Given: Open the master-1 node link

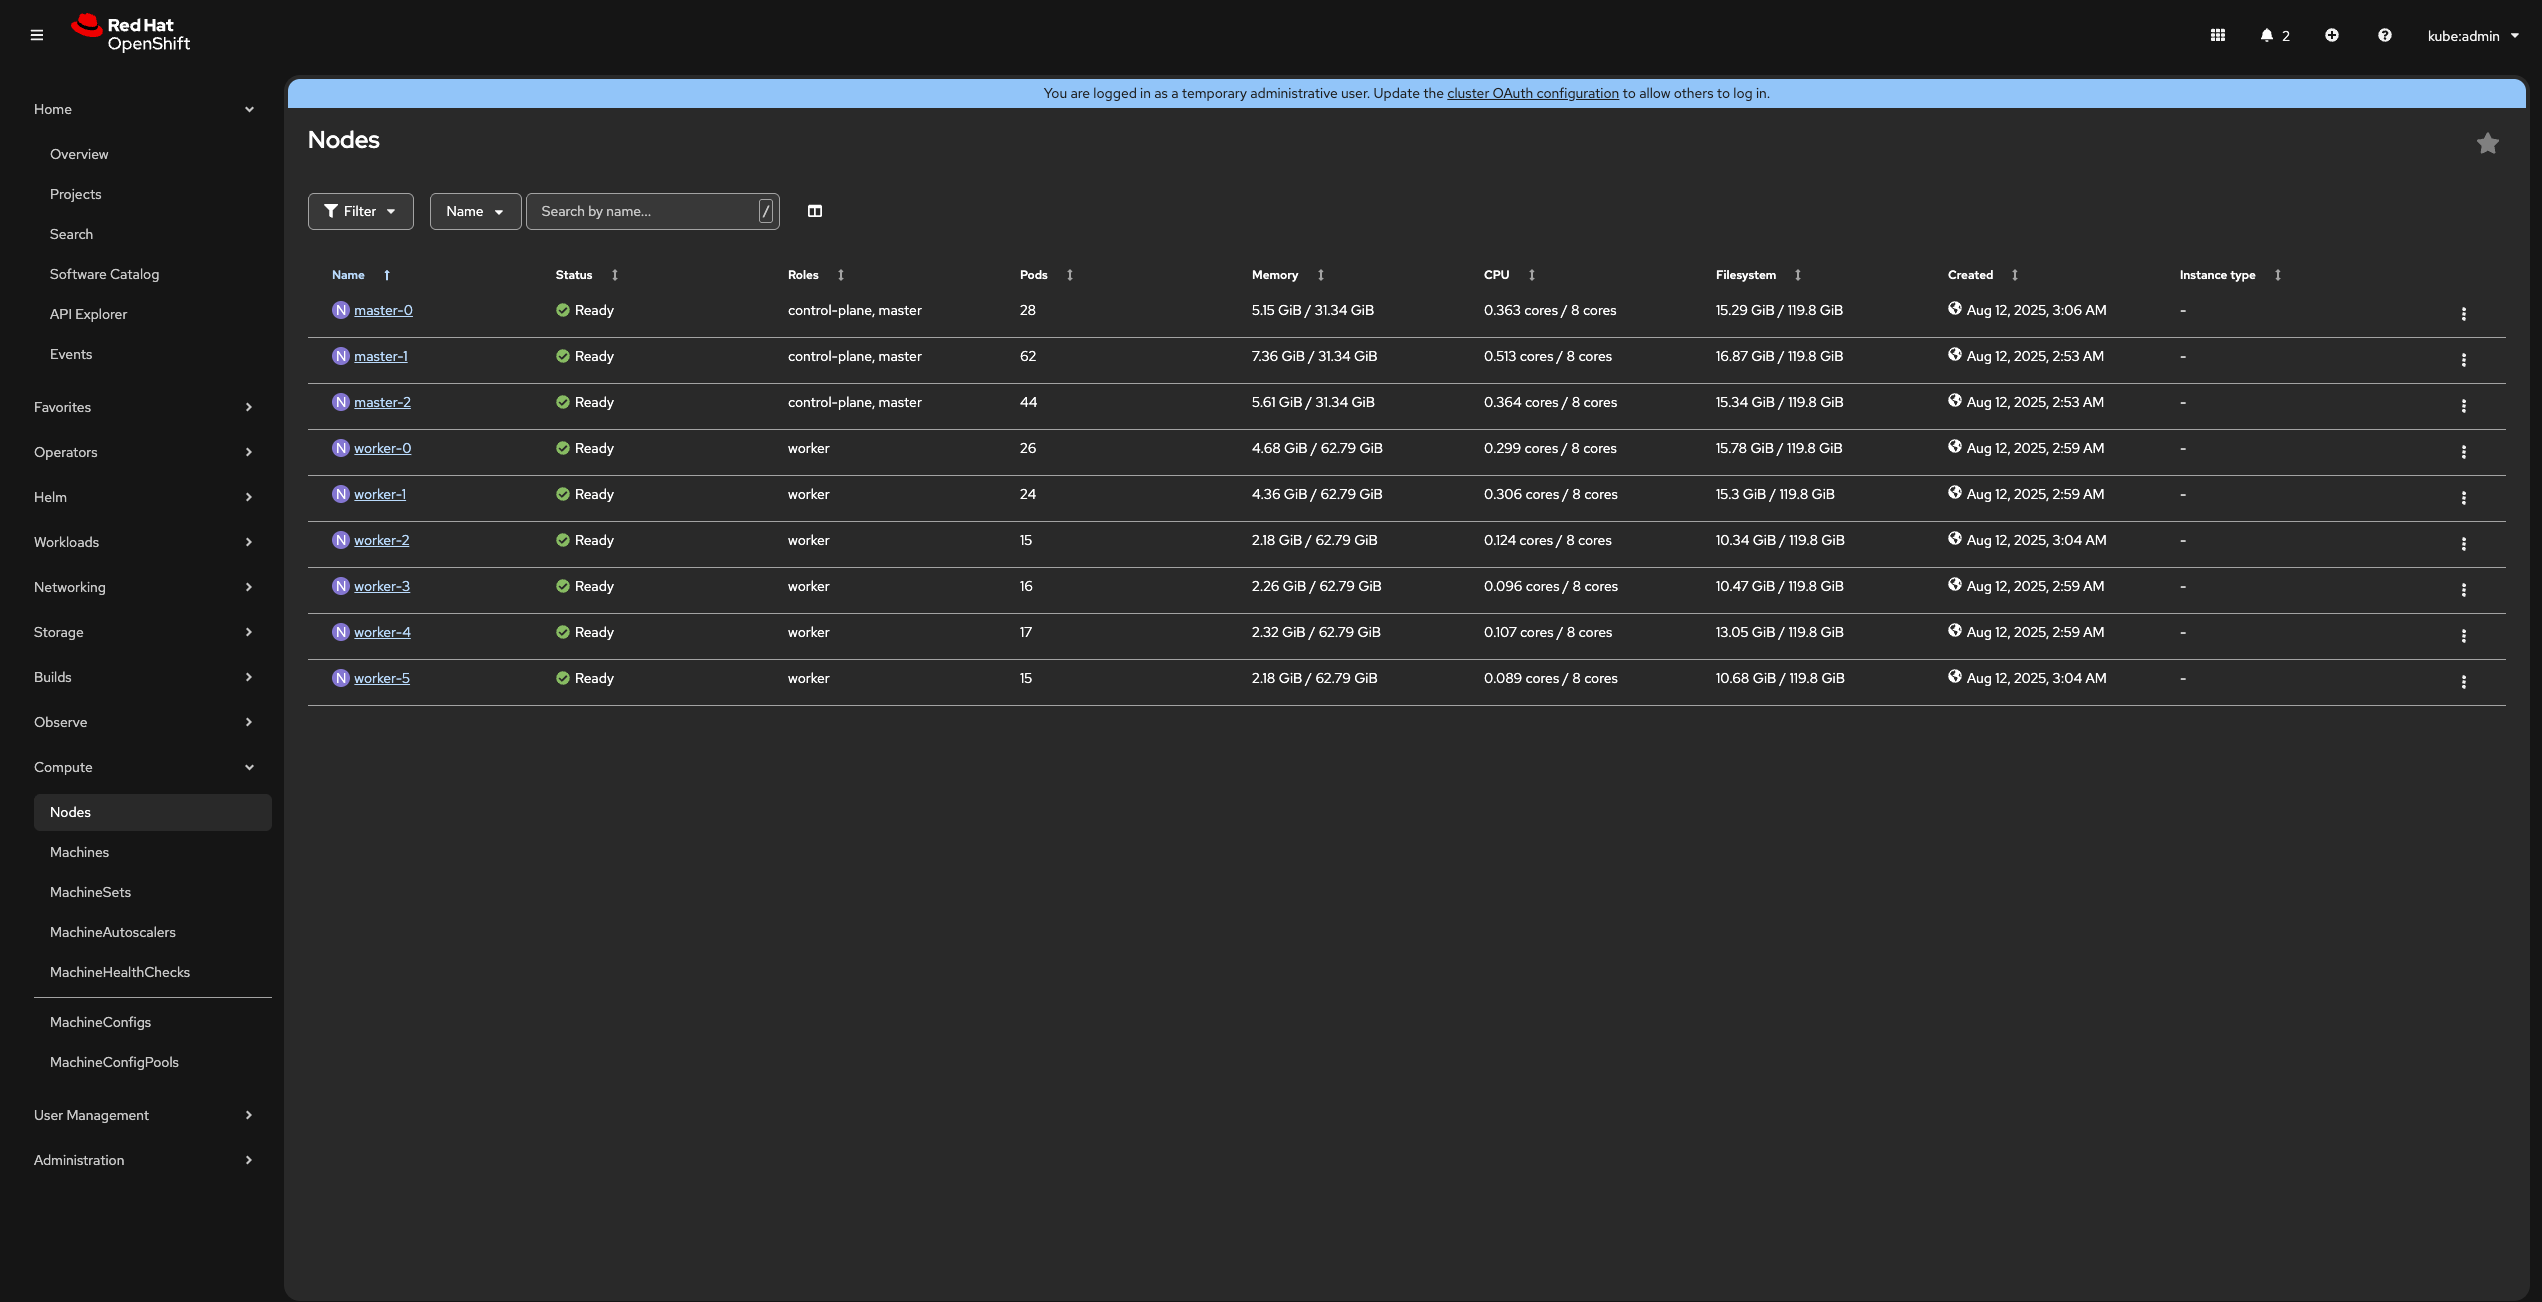Looking at the screenshot, I should 380,356.
